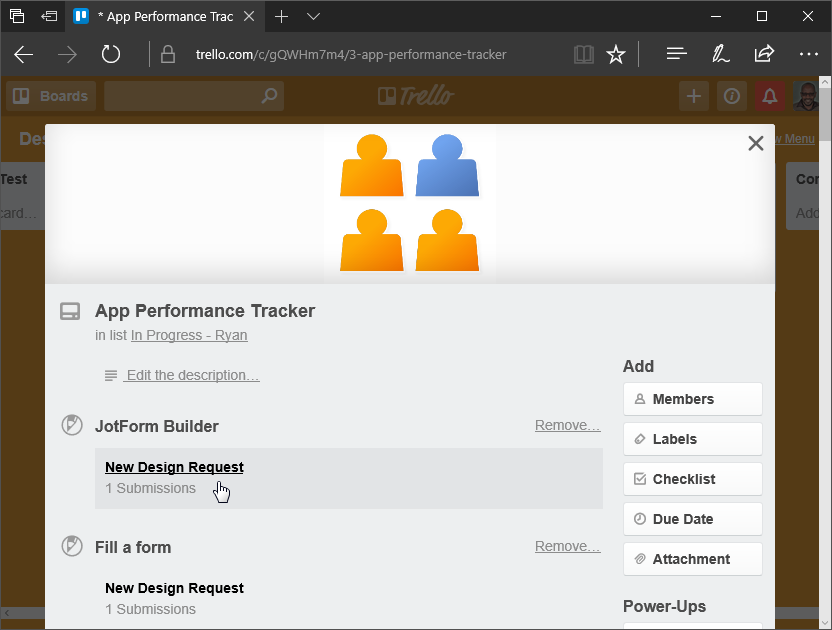The image size is (832, 630).
Task: Open the Hub favorites panel icon
Action: coord(676,54)
